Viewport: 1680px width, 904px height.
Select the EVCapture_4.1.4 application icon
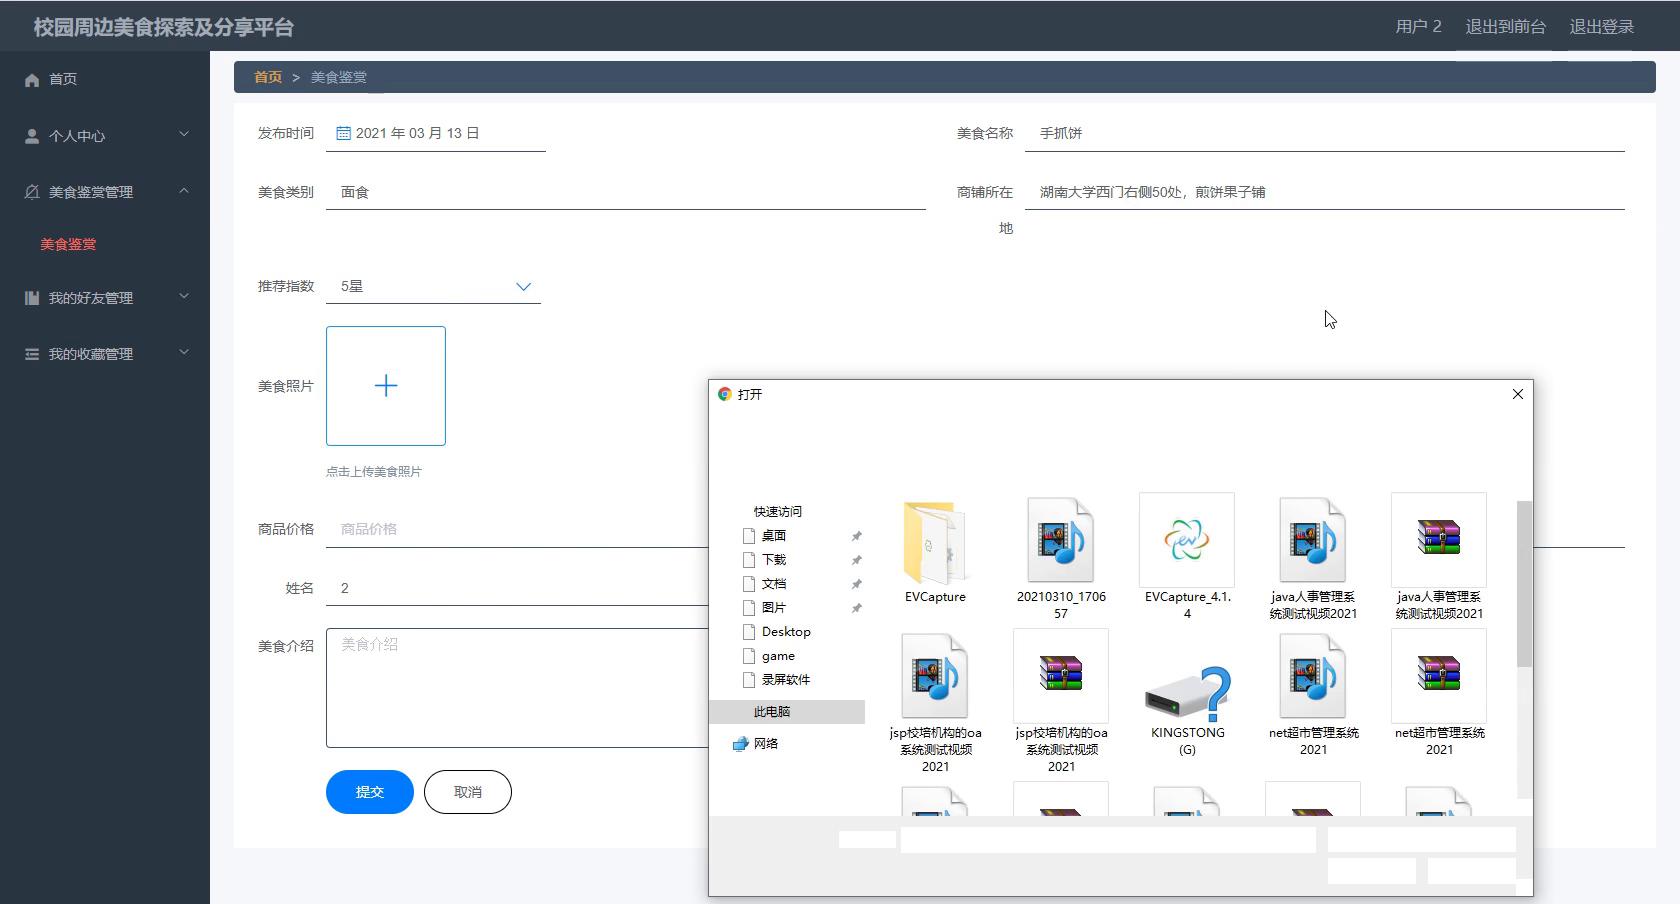tap(1186, 541)
